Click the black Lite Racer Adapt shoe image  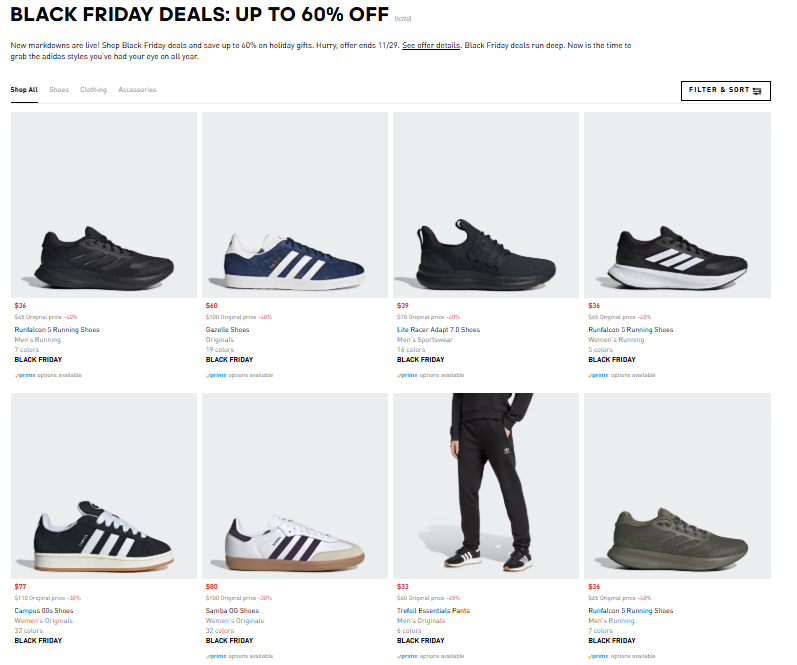486,205
